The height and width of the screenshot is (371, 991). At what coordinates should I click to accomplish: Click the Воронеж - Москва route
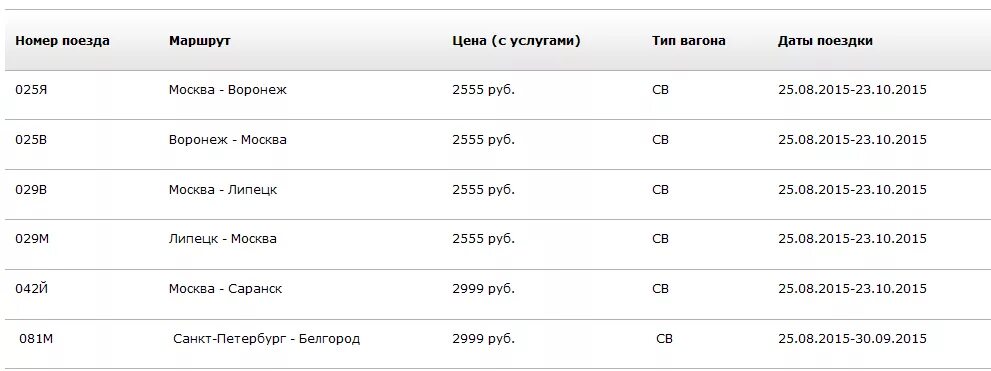[228, 140]
